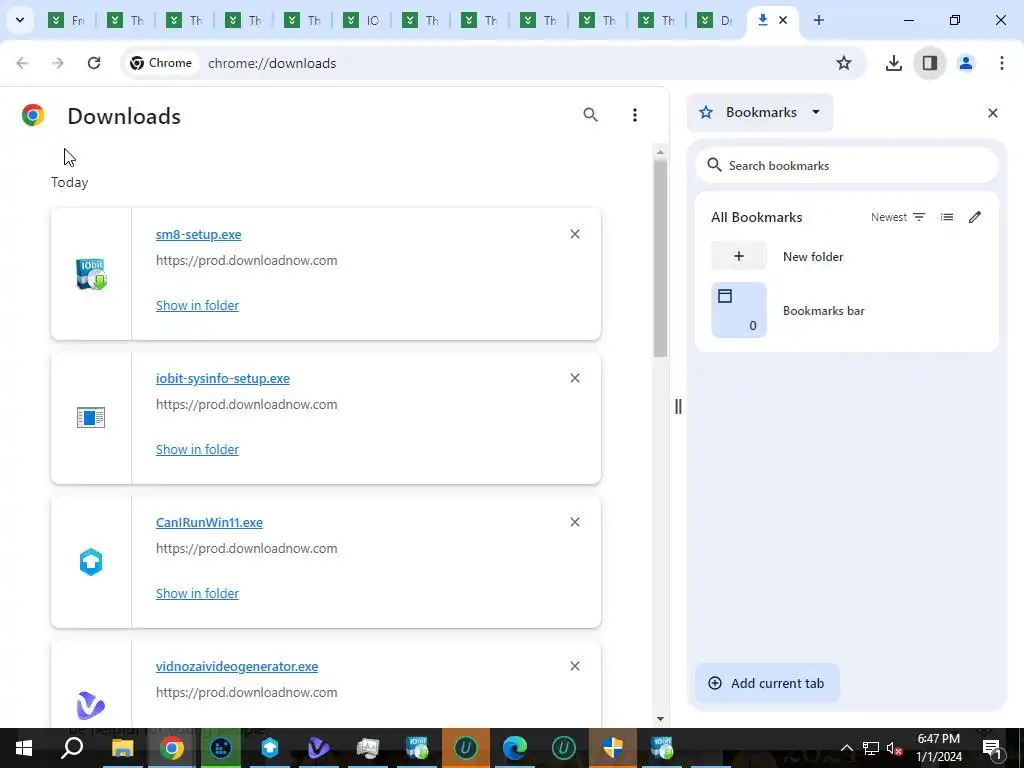Open Microsoft Edge from the taskbar
Viewport: 1024px width, 768px height.
pyautogui.click(x=515, y=748)
